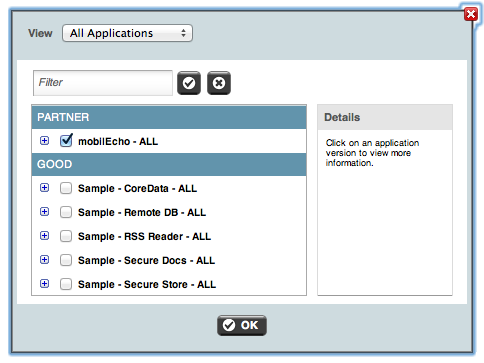Expand Sample - Secure Store - ALL versions
The height and width of the screenshot is (363, 484).
44,284
